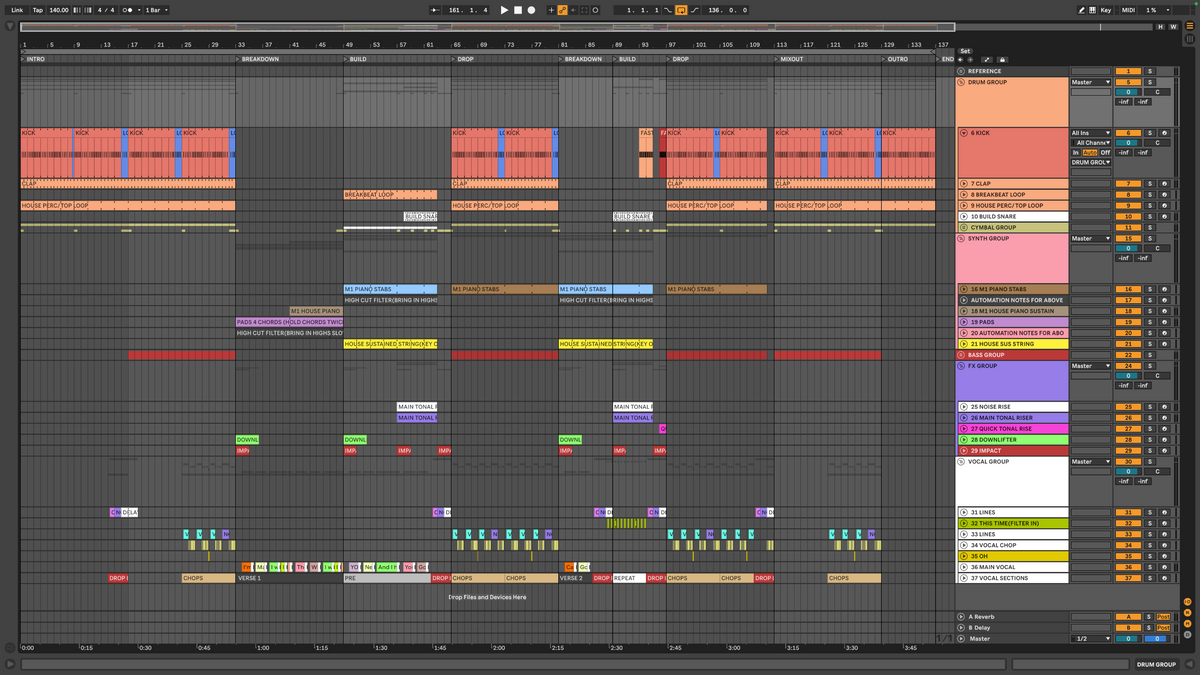This screenshot has height=675, width=1200.
Task: Unfold the 36 MAIN VOCAL track
Action: point(963,567)
